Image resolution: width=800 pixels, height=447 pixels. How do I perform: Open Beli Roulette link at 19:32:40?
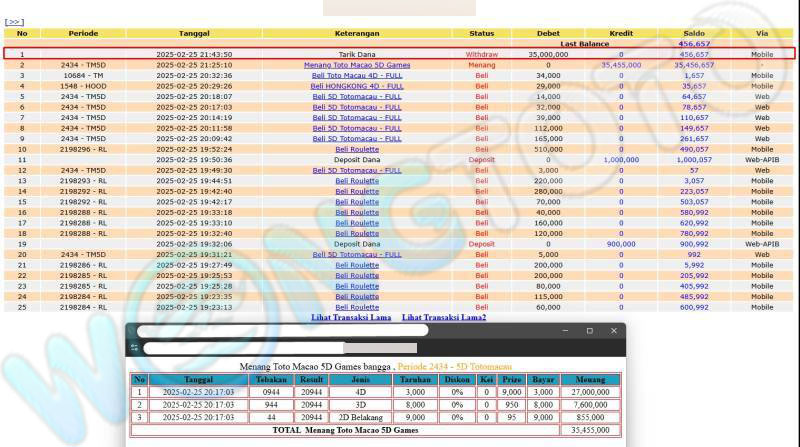pyautogui.click(x=357, y=233)
